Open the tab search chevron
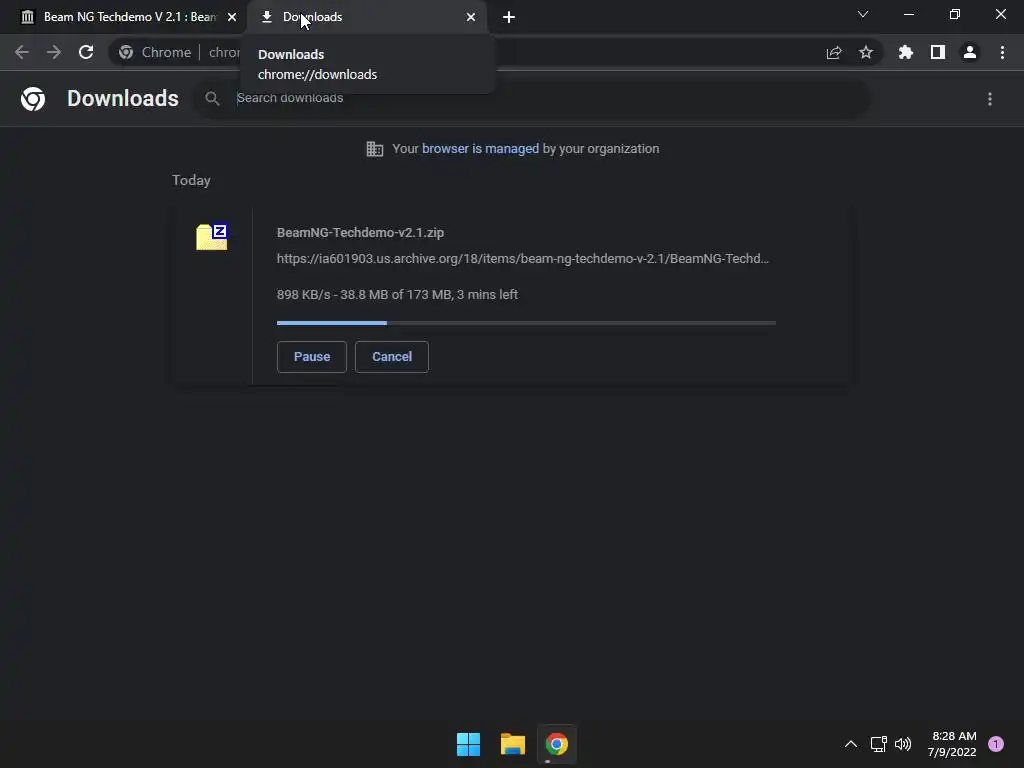This screenshot has height=768, width=1024. point(863,14)
